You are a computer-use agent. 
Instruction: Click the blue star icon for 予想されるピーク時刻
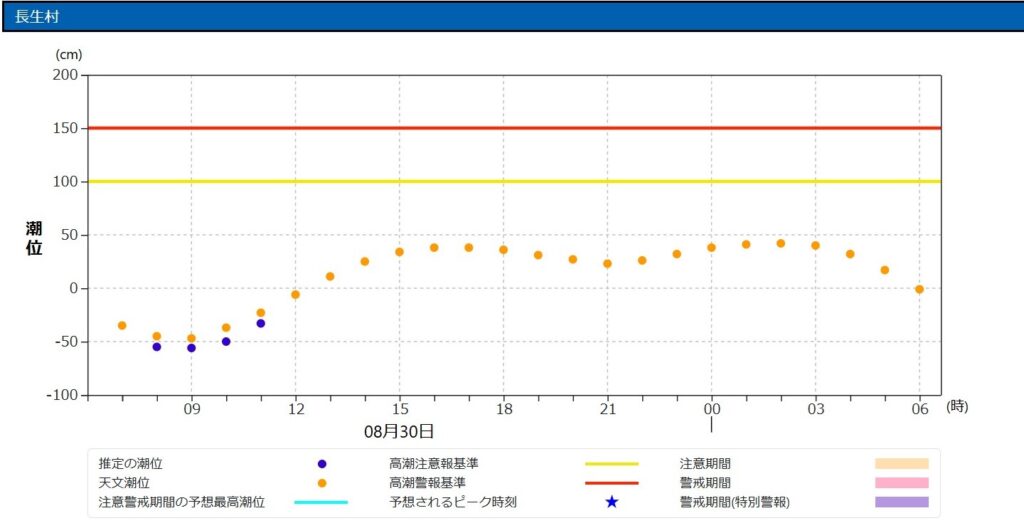pyautogui.click(x=611, y=502)
